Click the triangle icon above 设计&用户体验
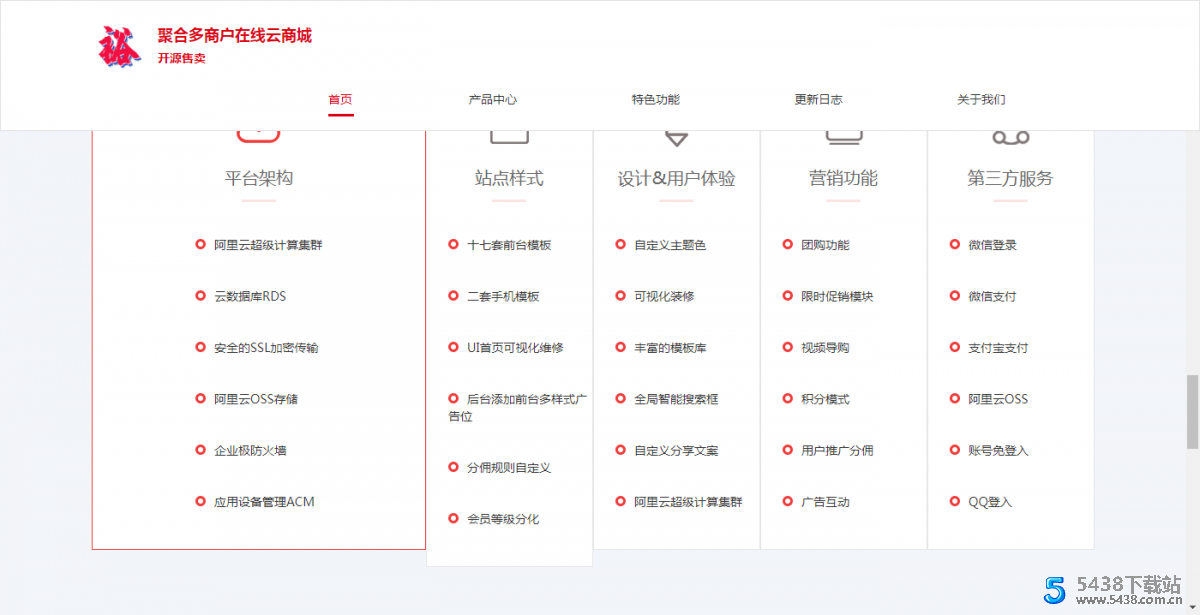This screenshot has width=1200, height=615. click(676, 138)
